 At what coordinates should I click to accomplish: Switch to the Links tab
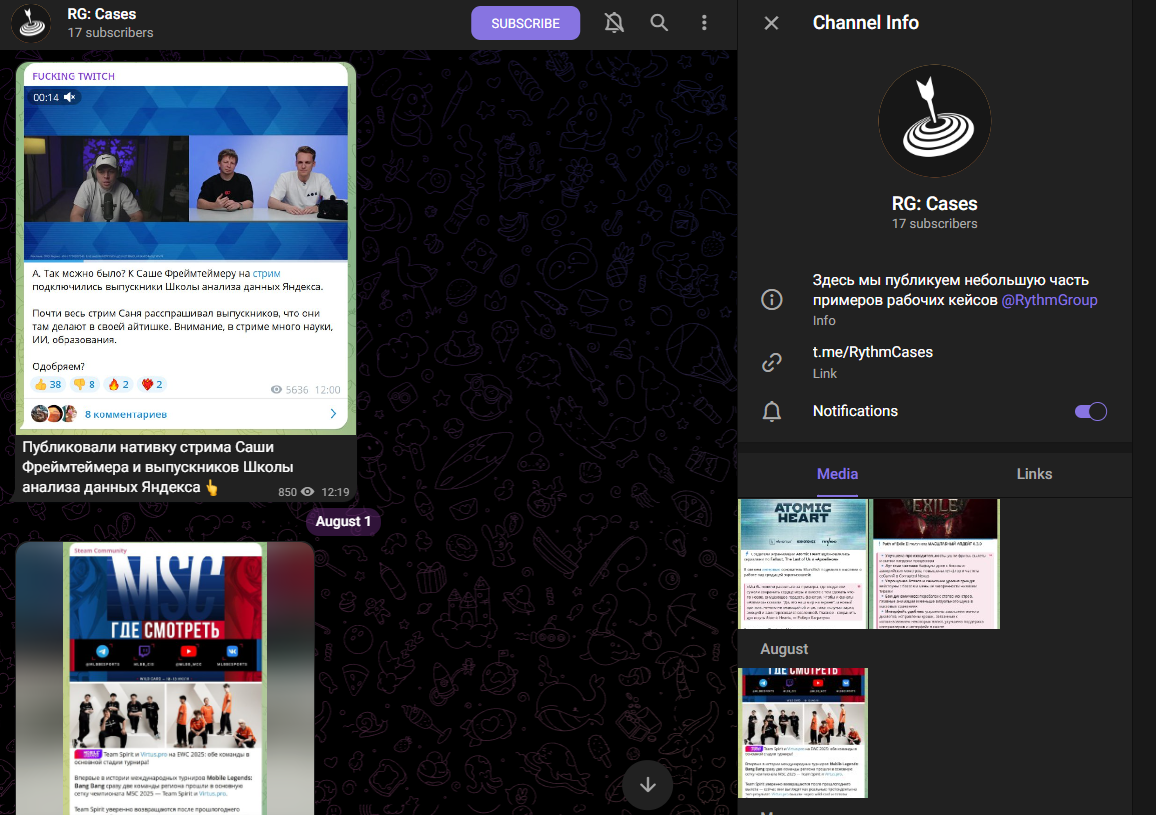1034,474
